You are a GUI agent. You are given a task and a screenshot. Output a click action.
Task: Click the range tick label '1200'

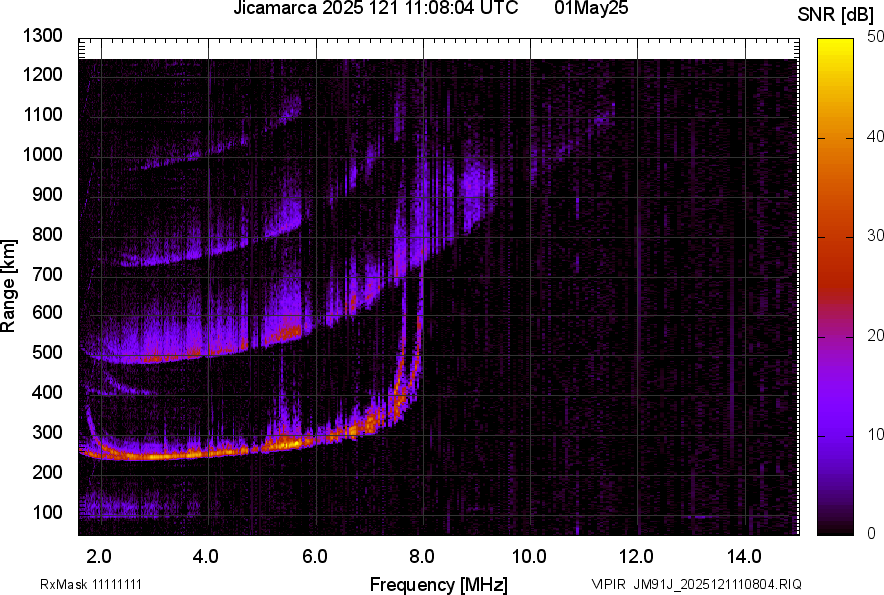coord(42,74)
